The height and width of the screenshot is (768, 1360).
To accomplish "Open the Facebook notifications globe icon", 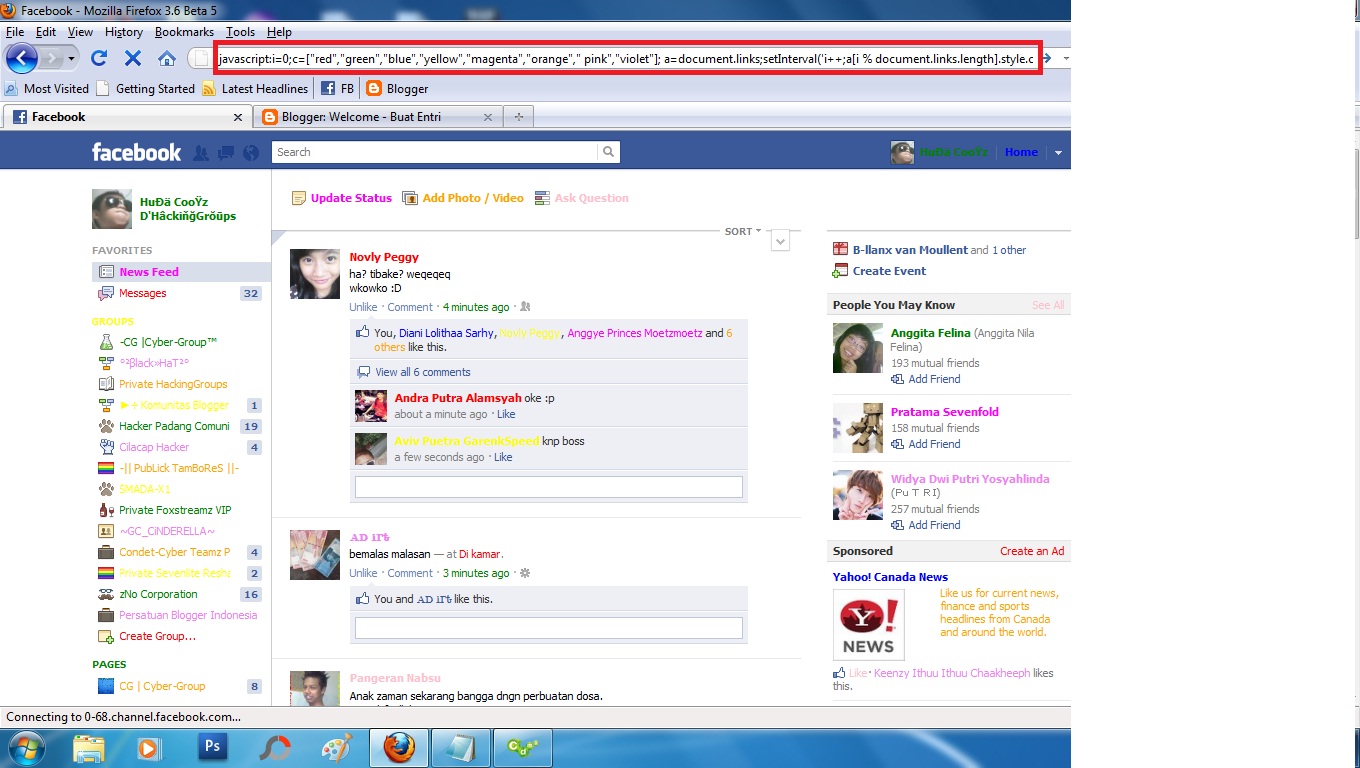I will (x=251, y=153).
